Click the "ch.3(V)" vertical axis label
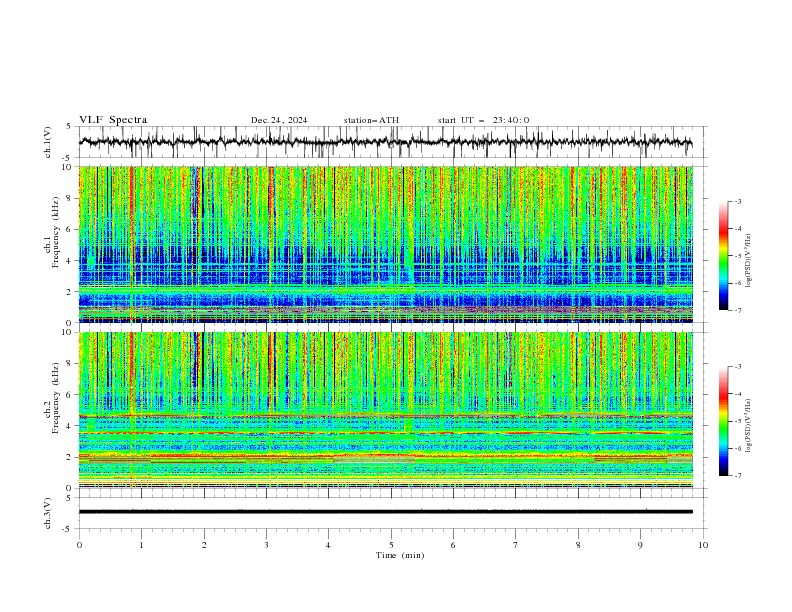792x612 pixels. [x=48, y=513]
